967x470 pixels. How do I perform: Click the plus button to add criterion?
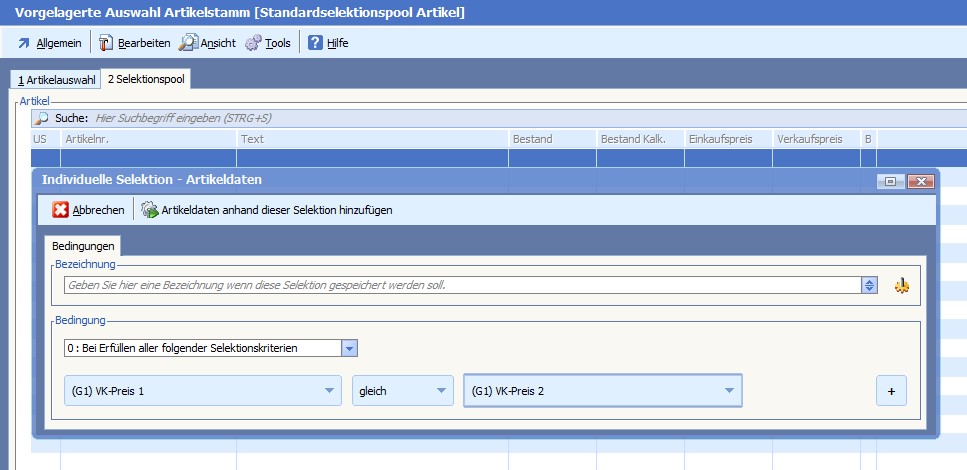(890, 391)
